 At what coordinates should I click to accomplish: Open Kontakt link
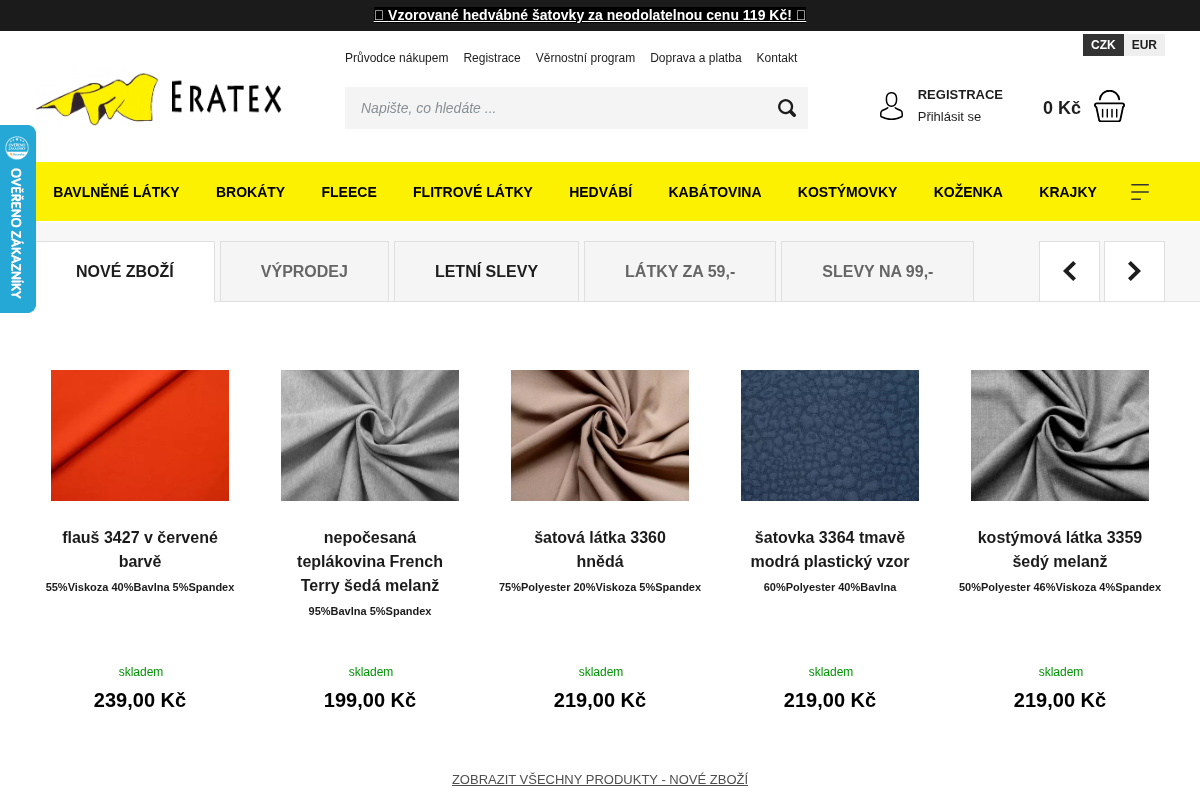[777, 58]
